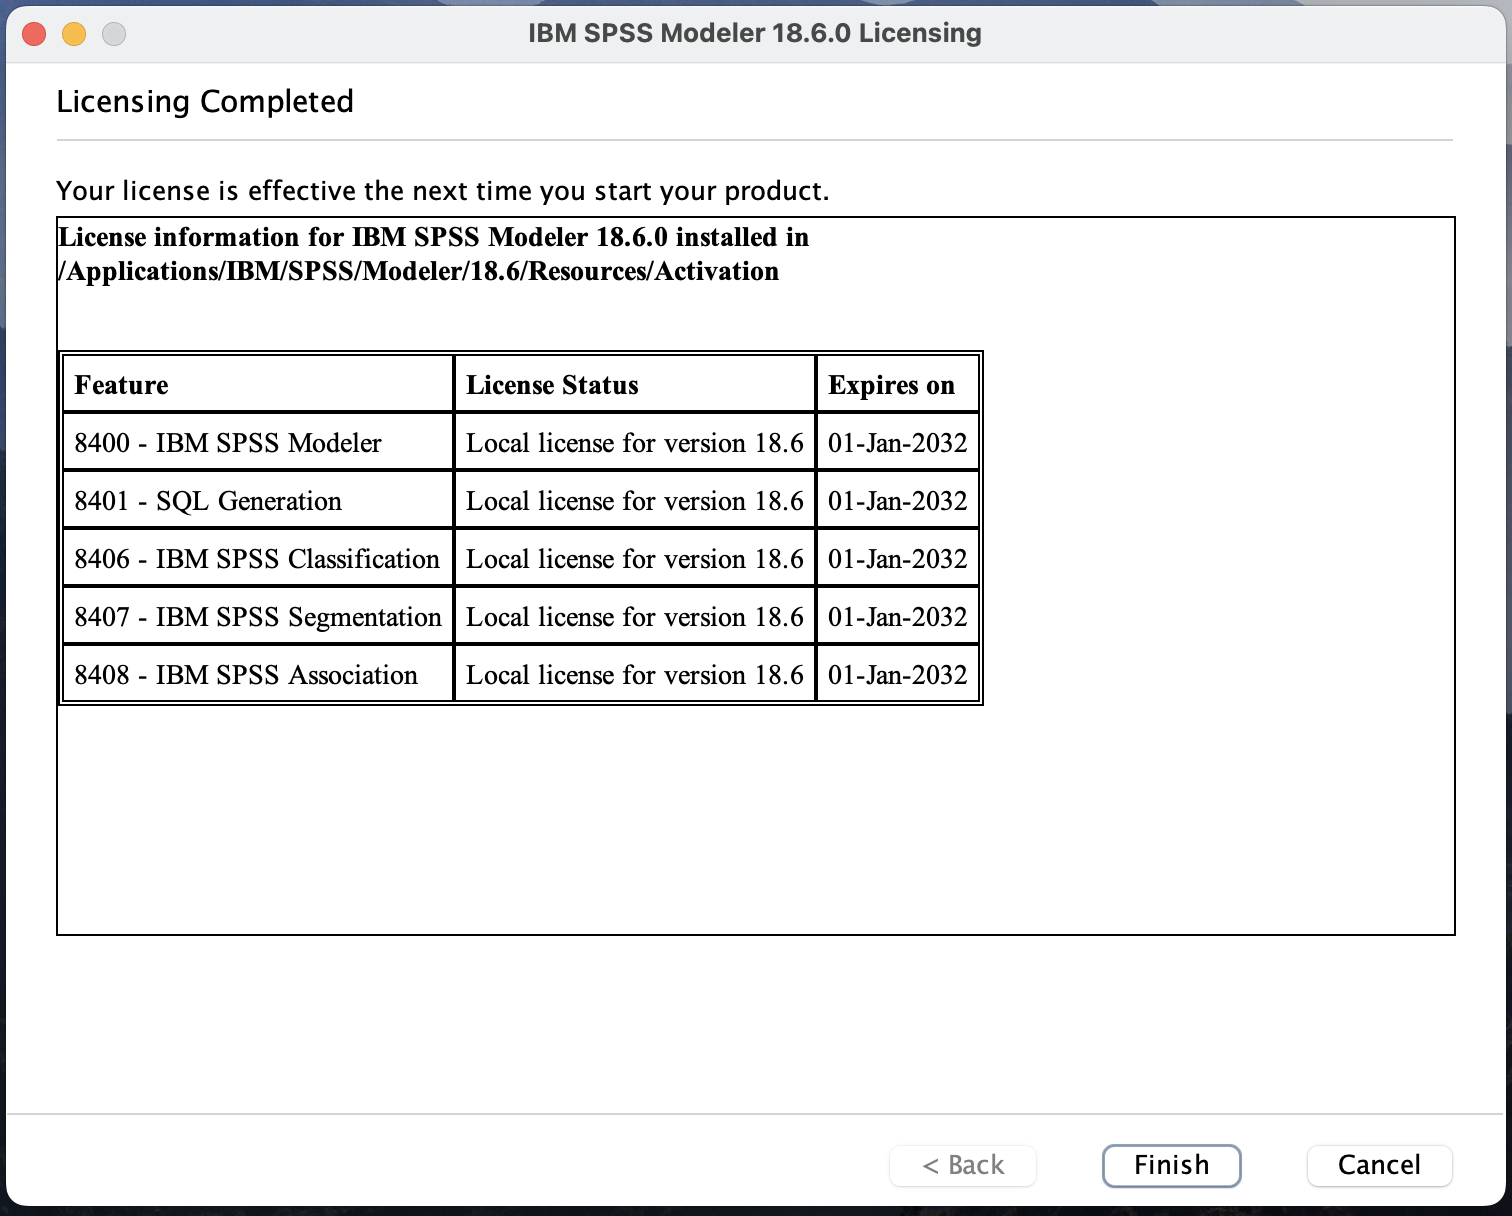The width and height of the screenshot is (1512, 1216).
Task: Click the 'Licensing Completed' heading
Action: [205, 102]
